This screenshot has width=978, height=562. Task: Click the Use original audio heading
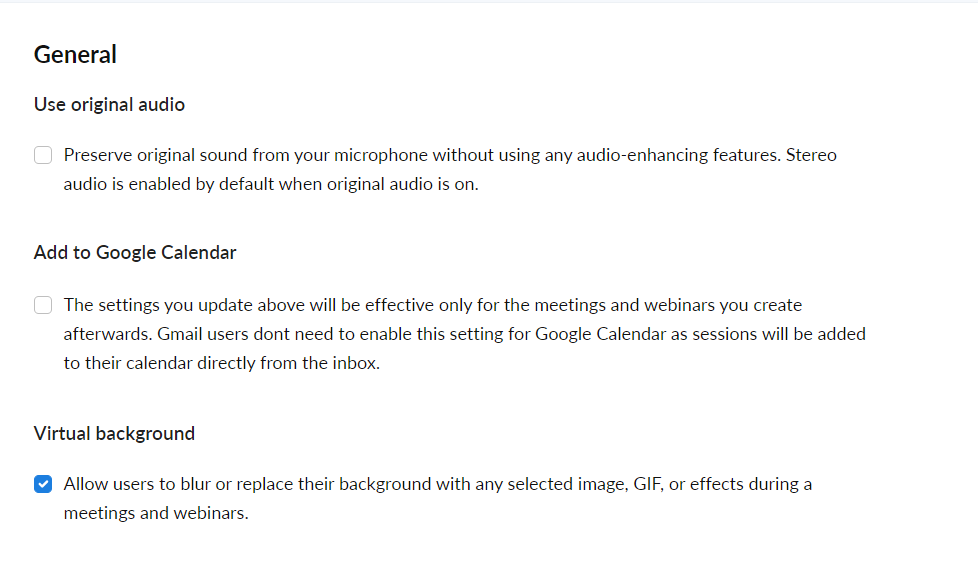pyautogui.click(x=109, y=104)
